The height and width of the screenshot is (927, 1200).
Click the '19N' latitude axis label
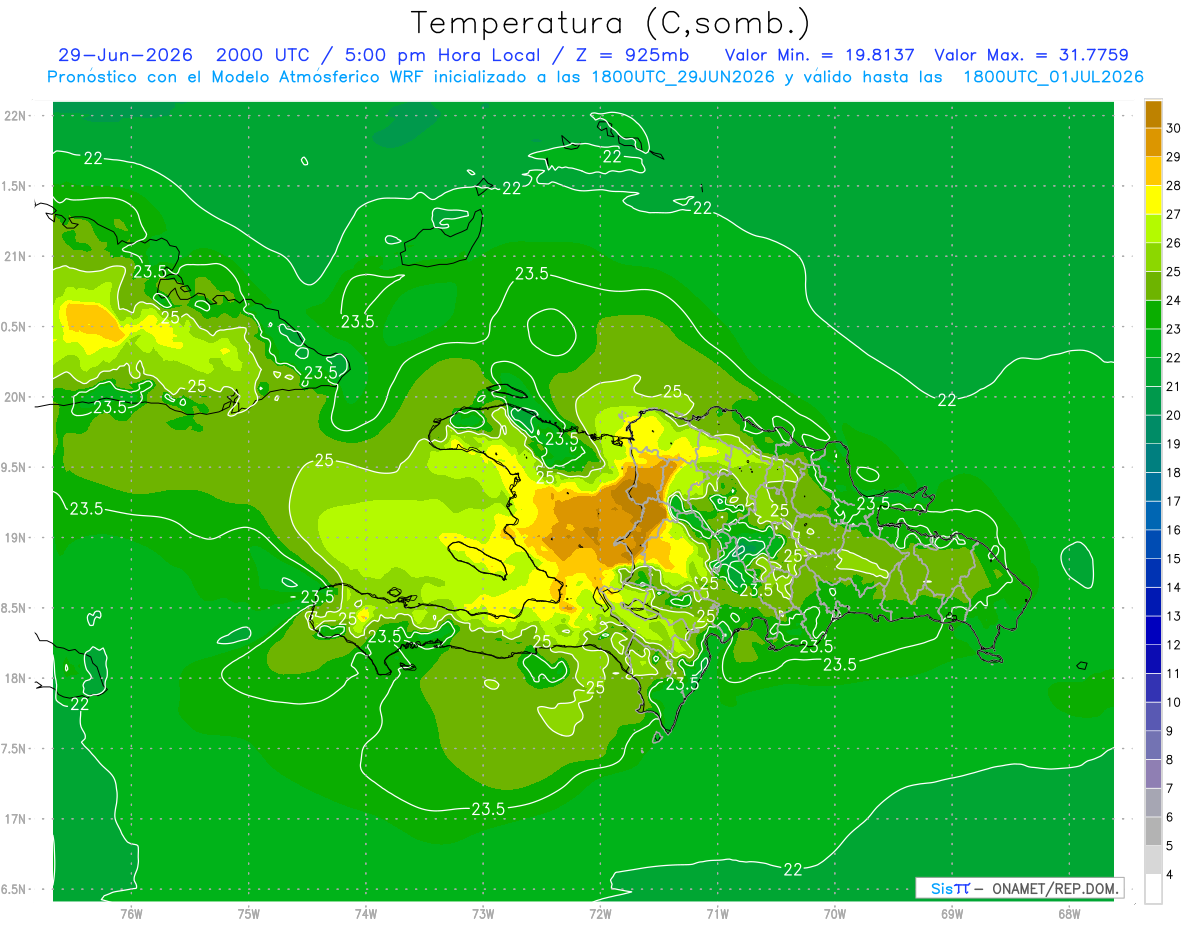coord(16,538)
